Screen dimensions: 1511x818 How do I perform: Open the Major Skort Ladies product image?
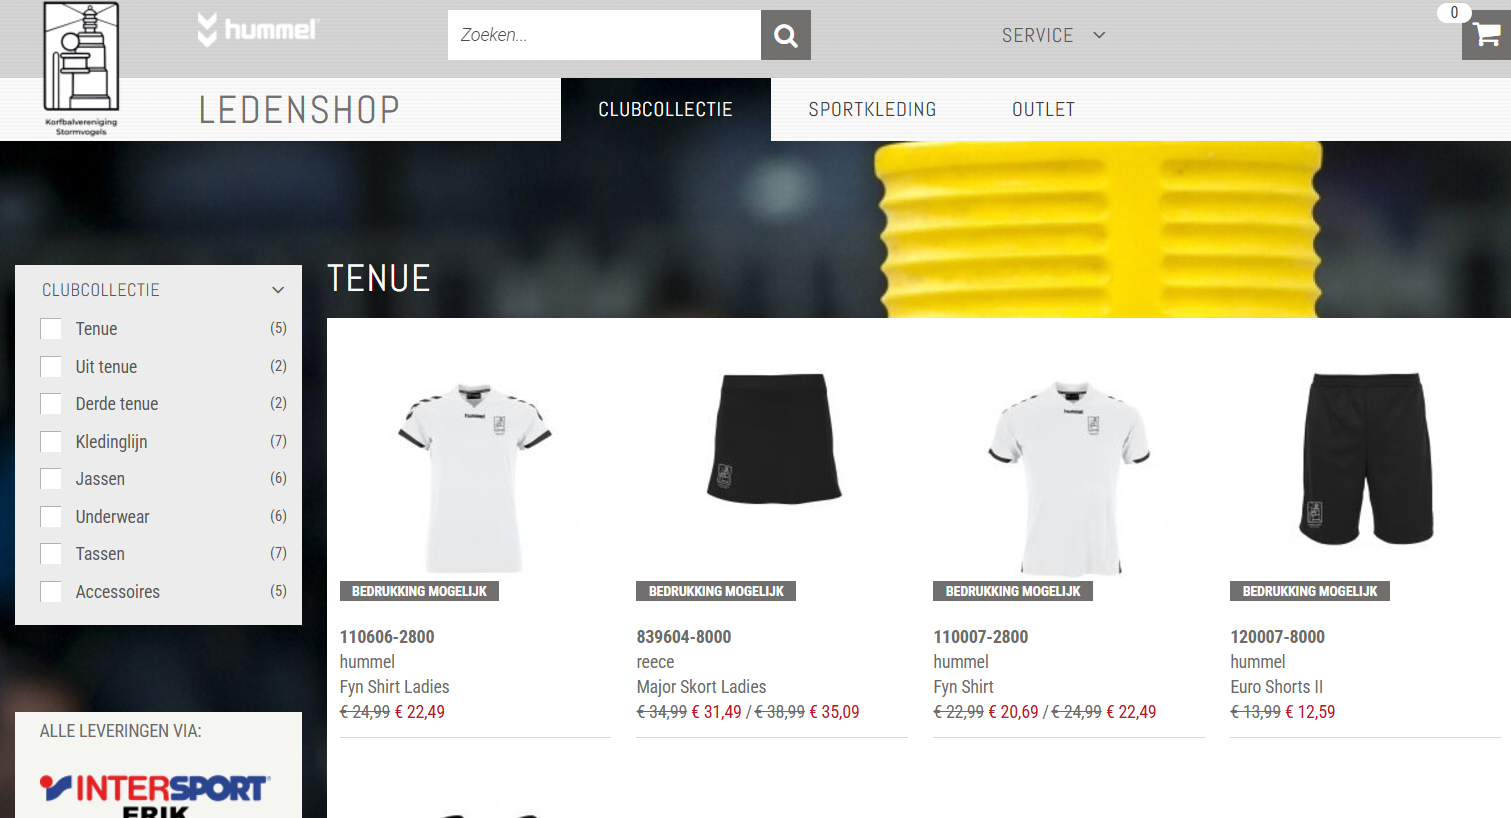[x=774, y=438]
